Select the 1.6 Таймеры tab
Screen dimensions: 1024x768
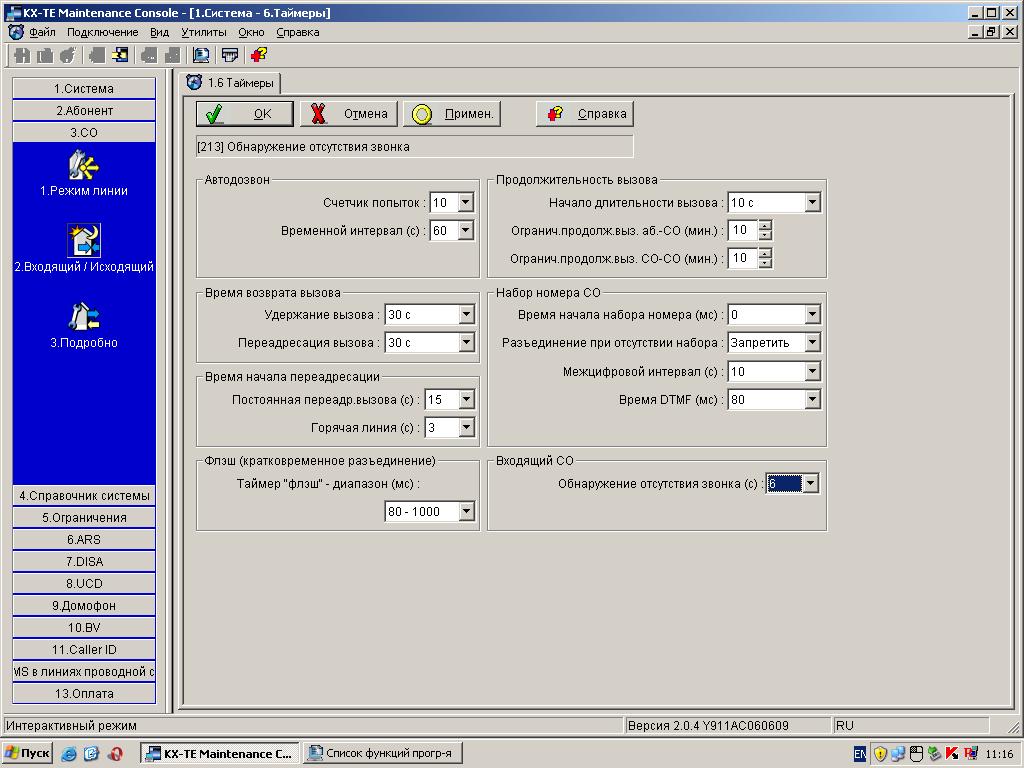click(x=231, y=83)
